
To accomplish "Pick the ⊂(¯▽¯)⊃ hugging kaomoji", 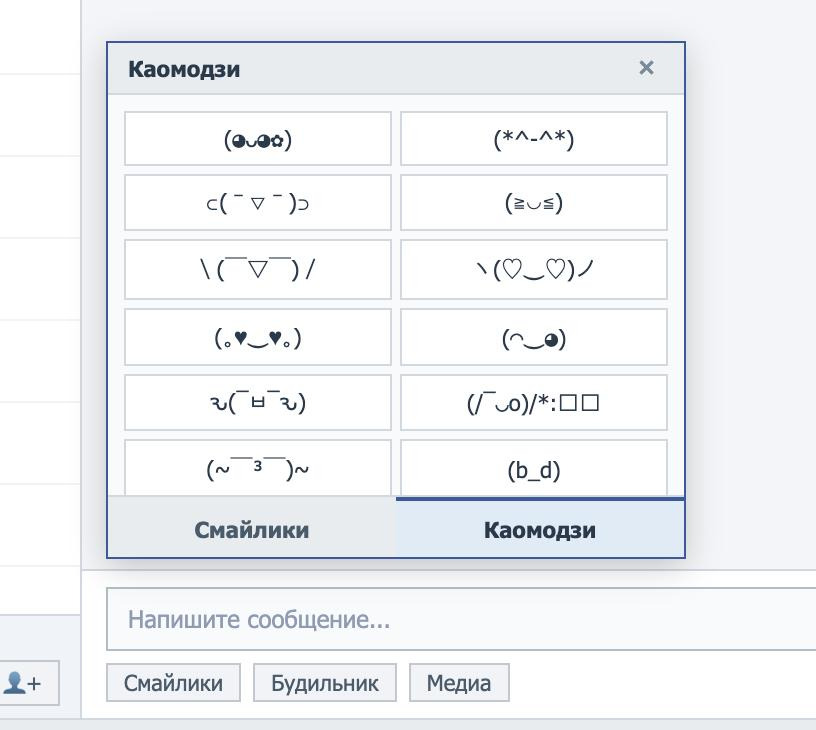I will point(258,202).
